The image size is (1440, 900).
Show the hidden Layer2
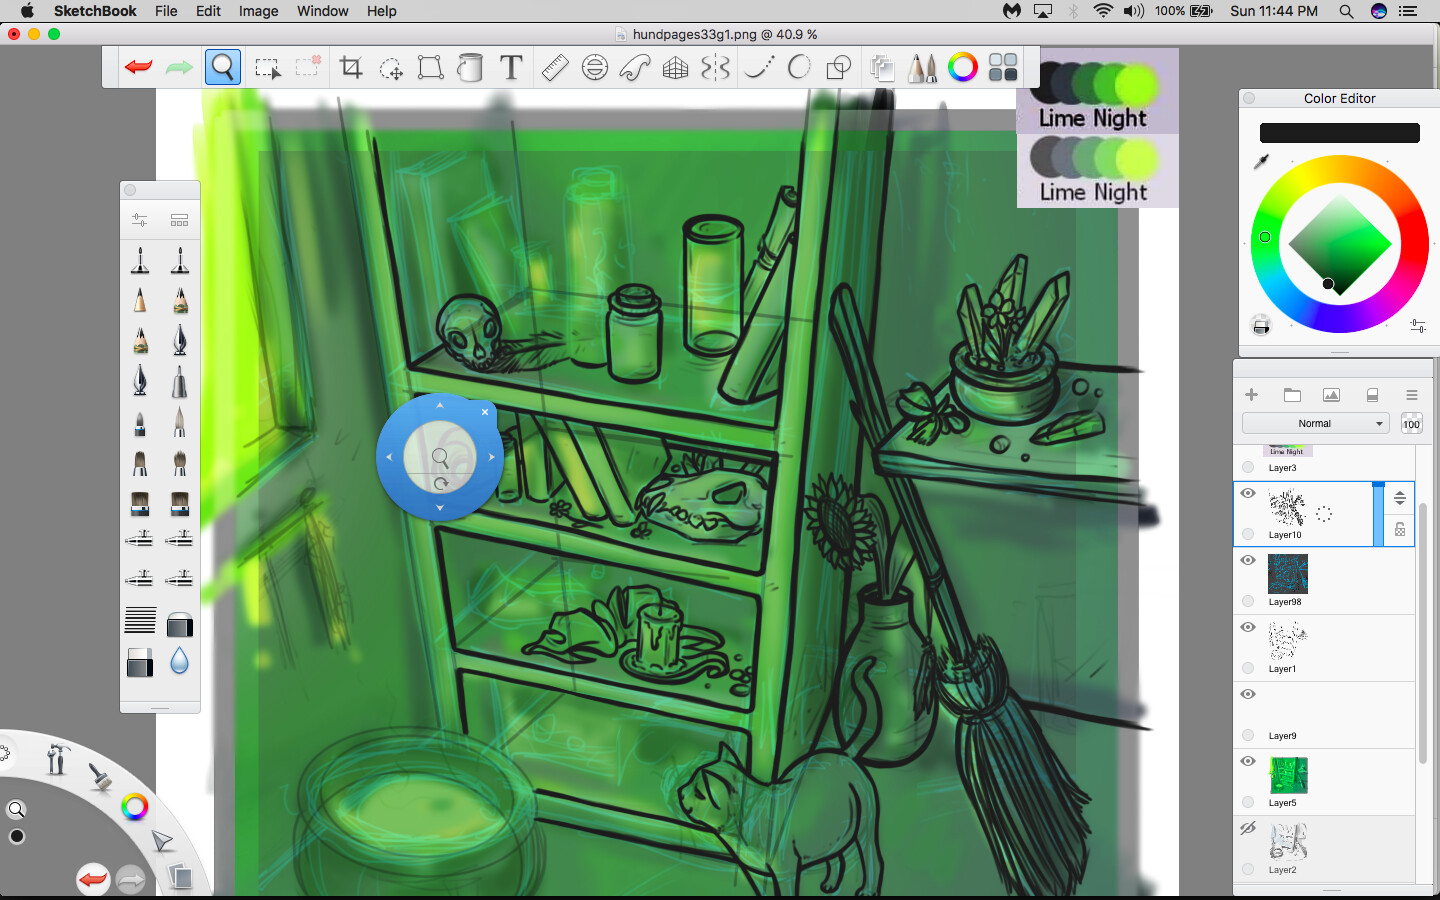click(1247, 828)
